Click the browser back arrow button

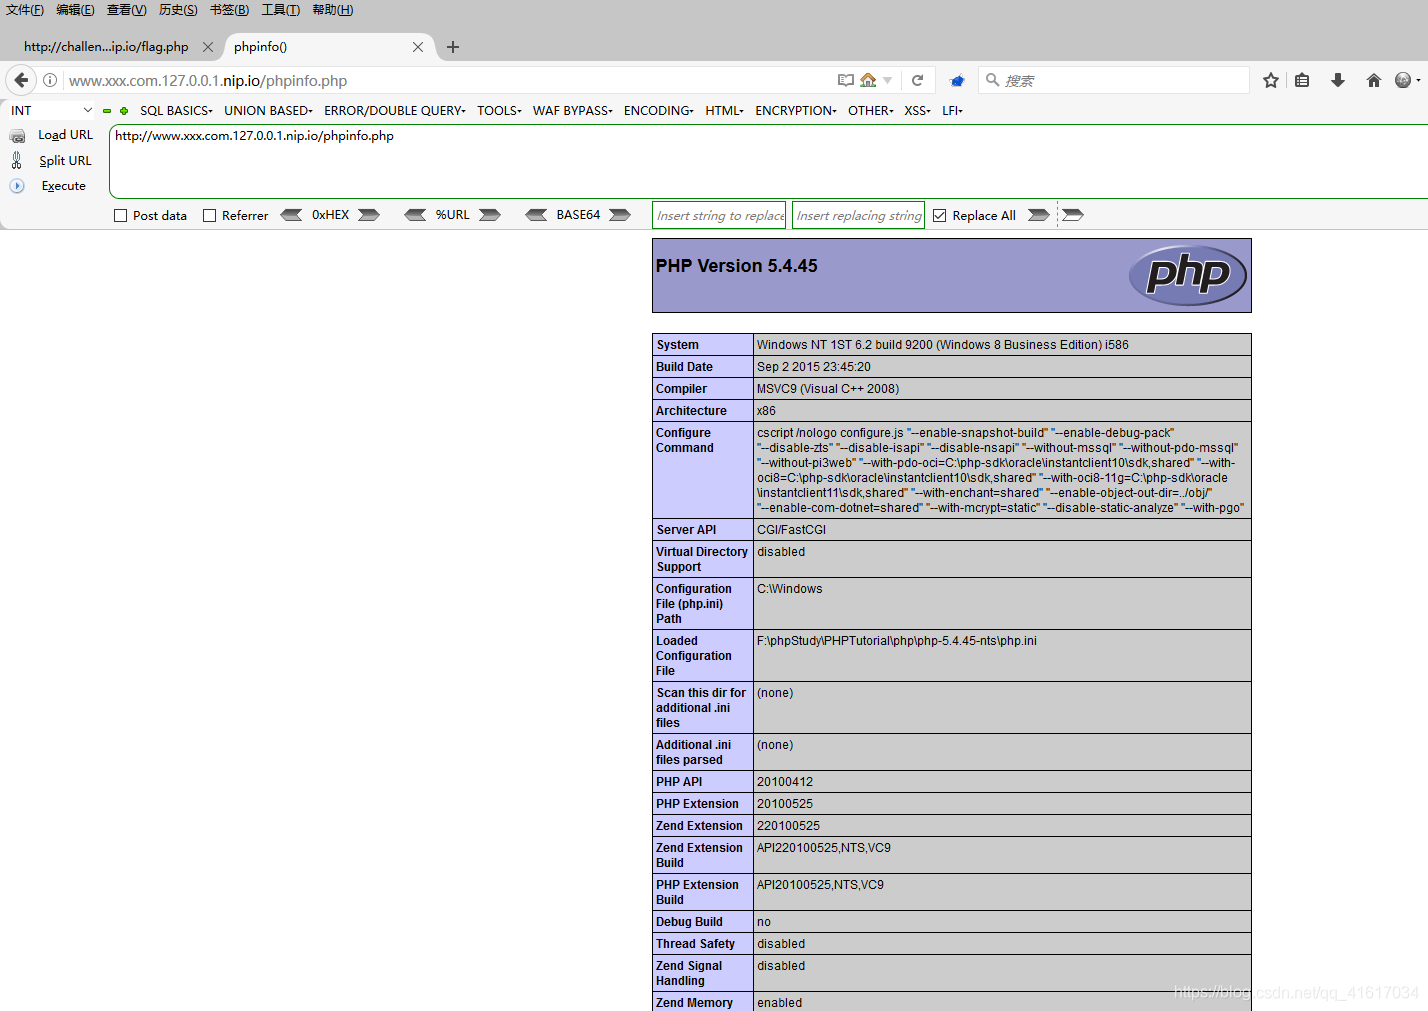(21, 80)
